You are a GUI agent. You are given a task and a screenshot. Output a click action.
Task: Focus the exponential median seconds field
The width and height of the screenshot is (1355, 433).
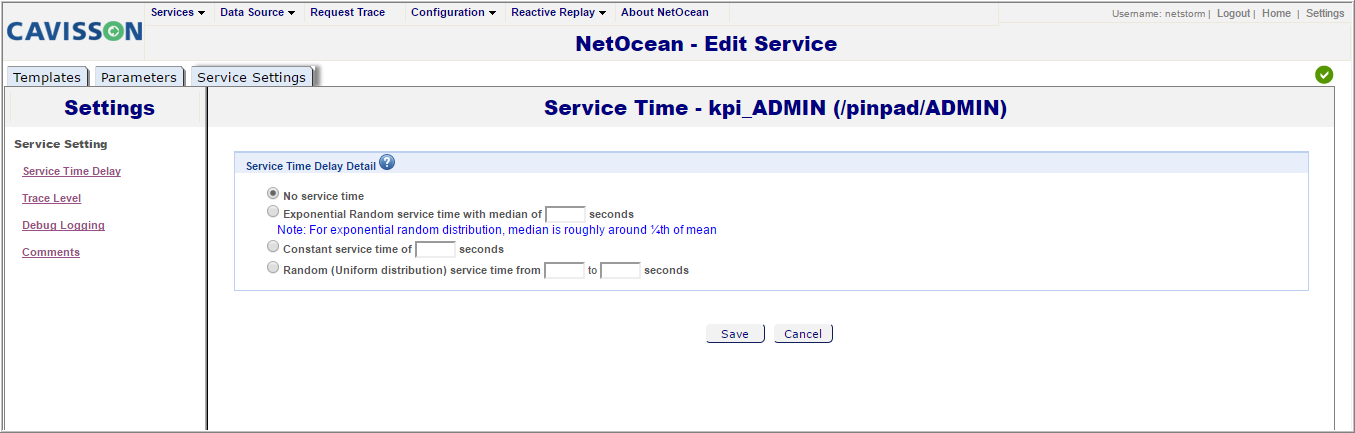[x=565, y=214]
